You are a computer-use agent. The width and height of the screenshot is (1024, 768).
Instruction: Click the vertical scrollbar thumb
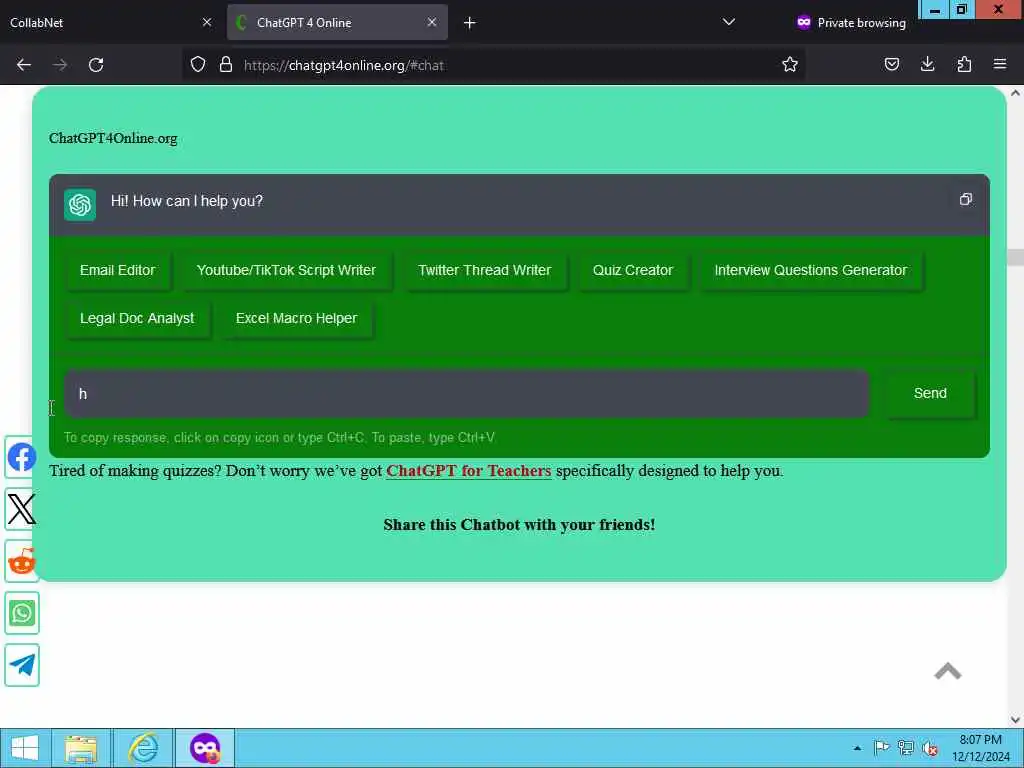tap(1015, 257)
